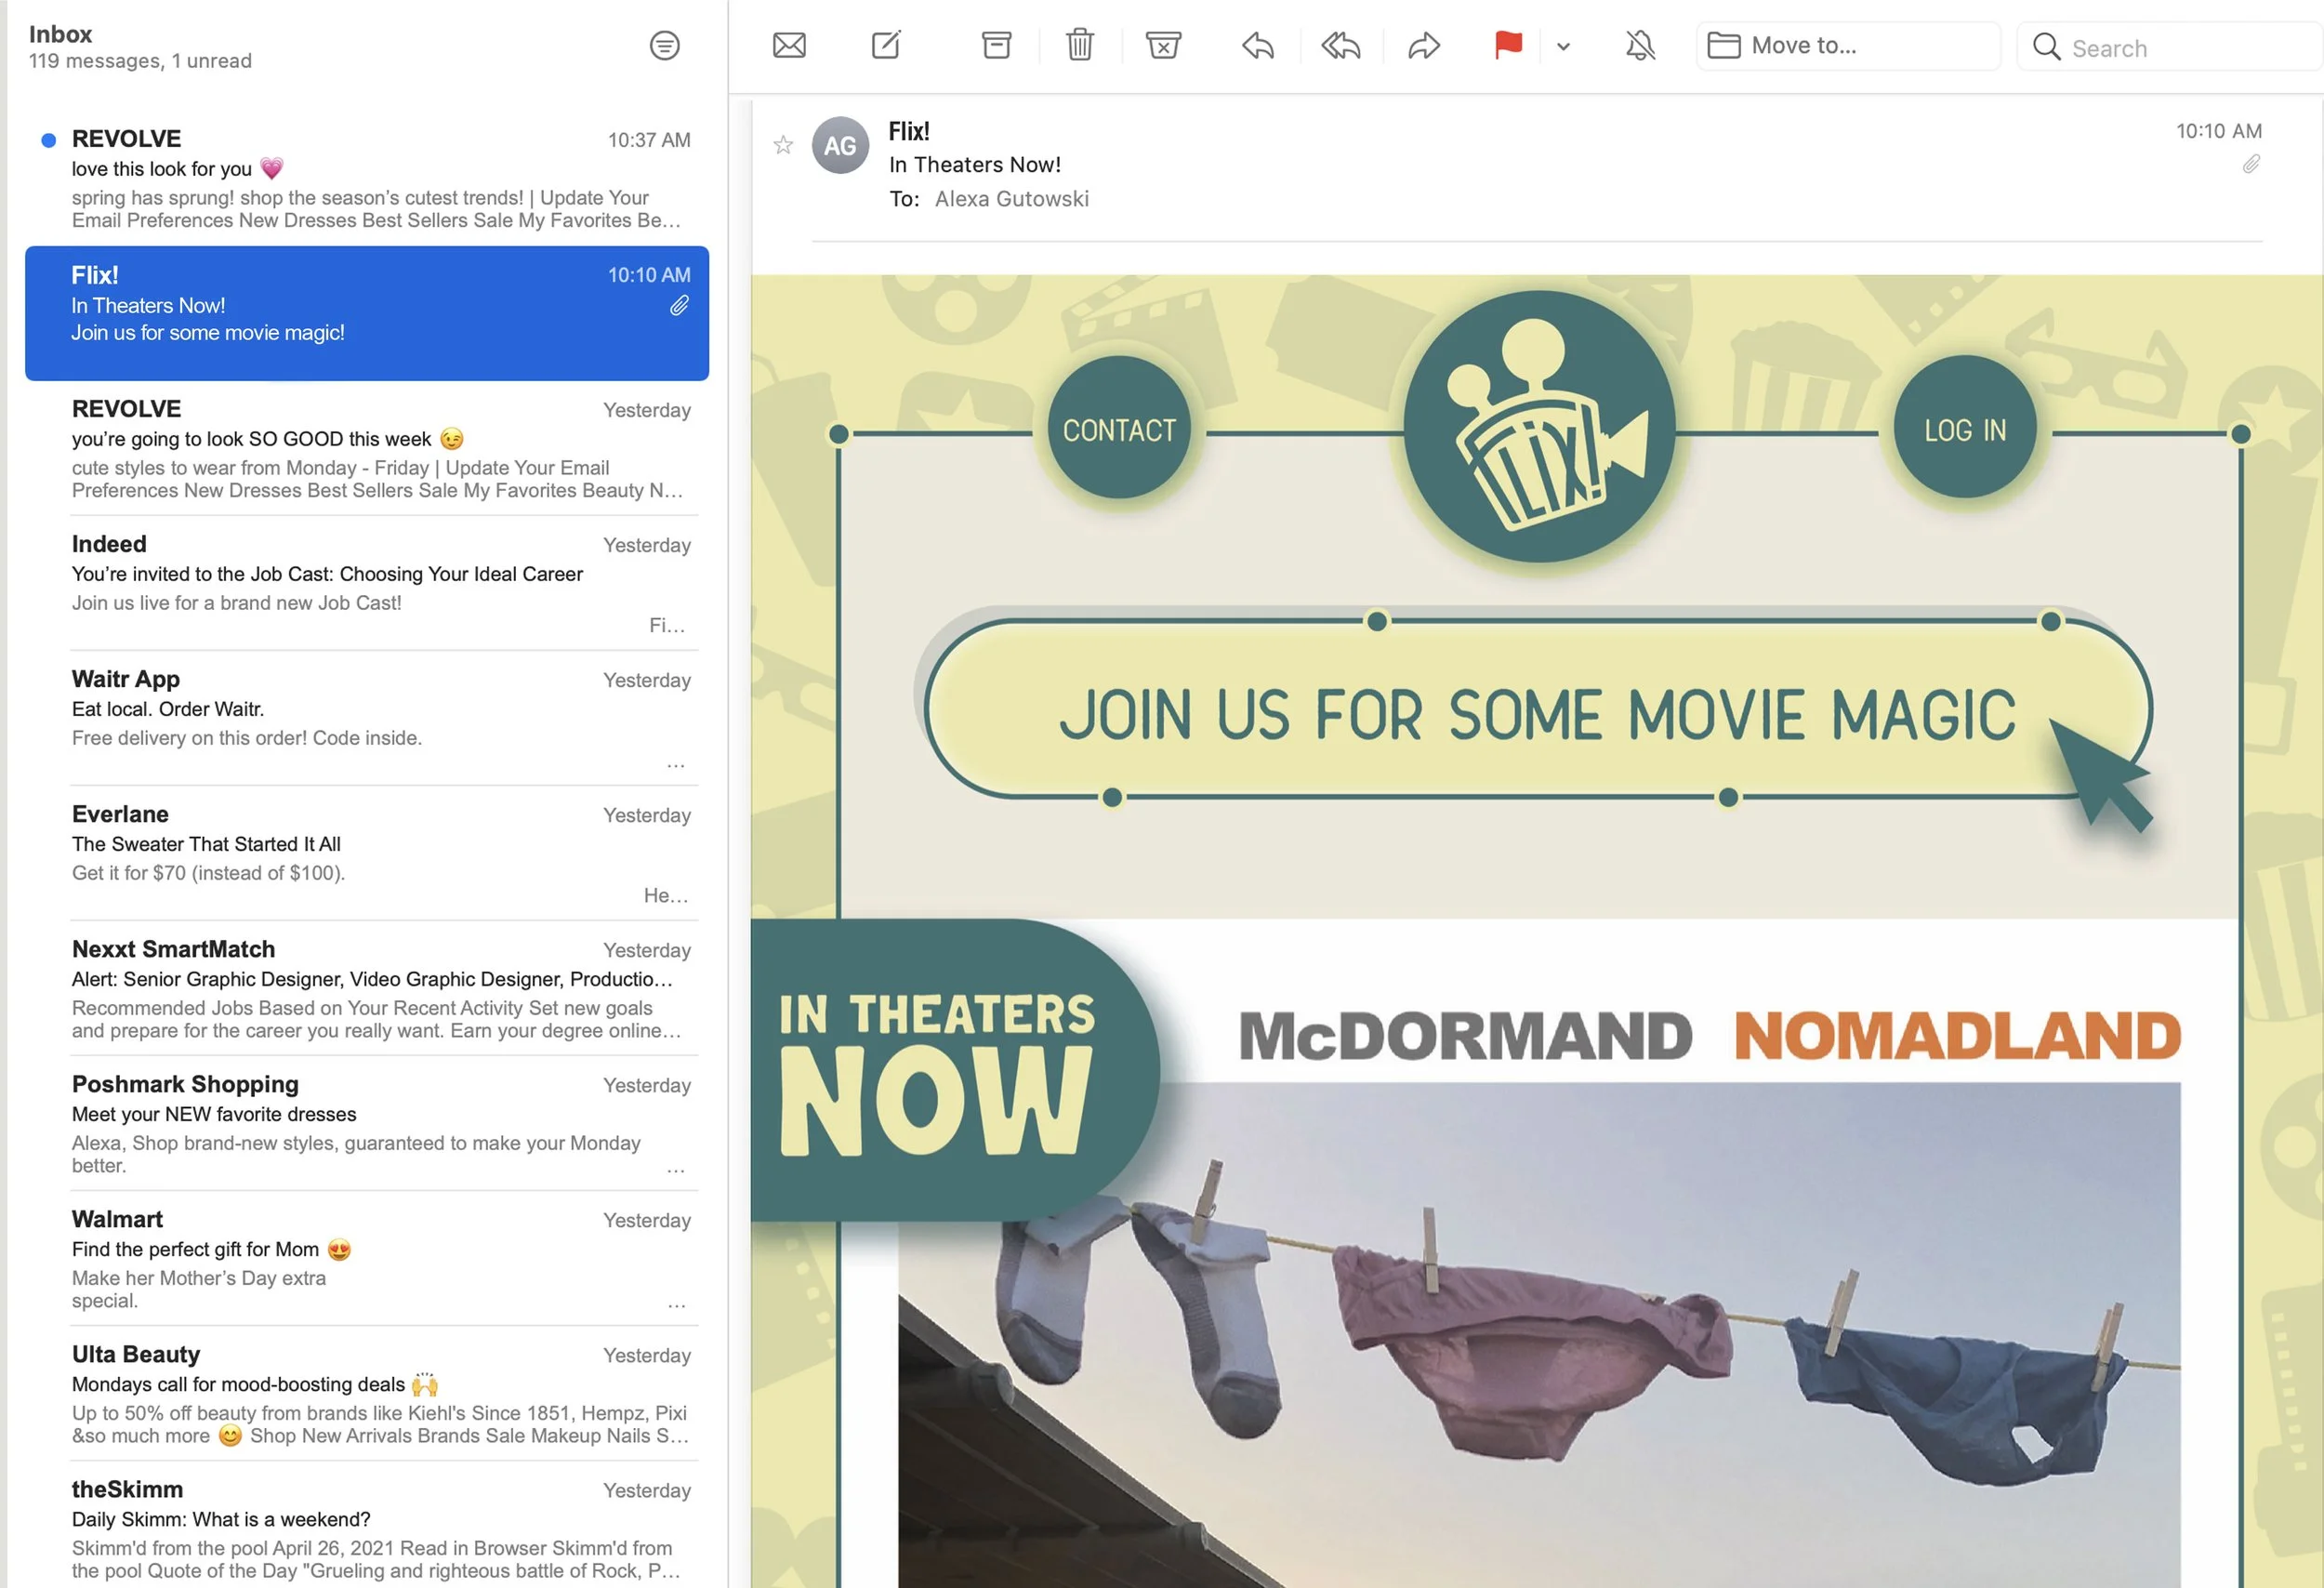Viewport: 2324px width, 1588px height.
Task: Archive the selected message
Action: 996,45
